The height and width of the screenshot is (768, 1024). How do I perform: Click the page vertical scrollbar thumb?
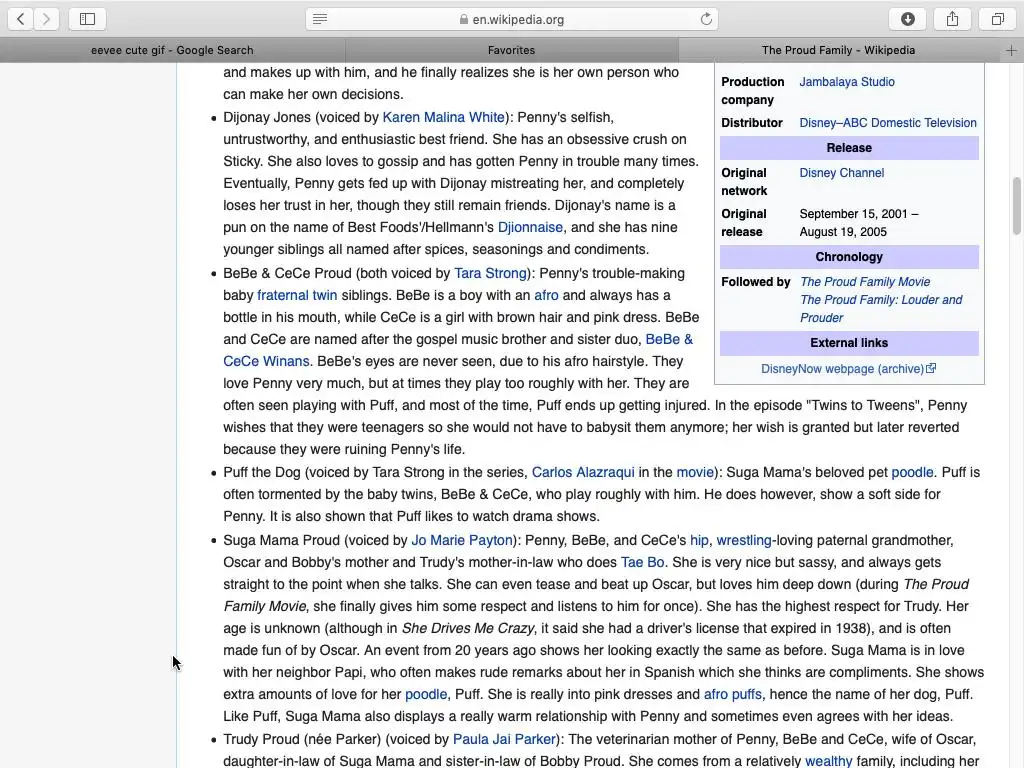pyautogui.click(x=1016, y=206)
